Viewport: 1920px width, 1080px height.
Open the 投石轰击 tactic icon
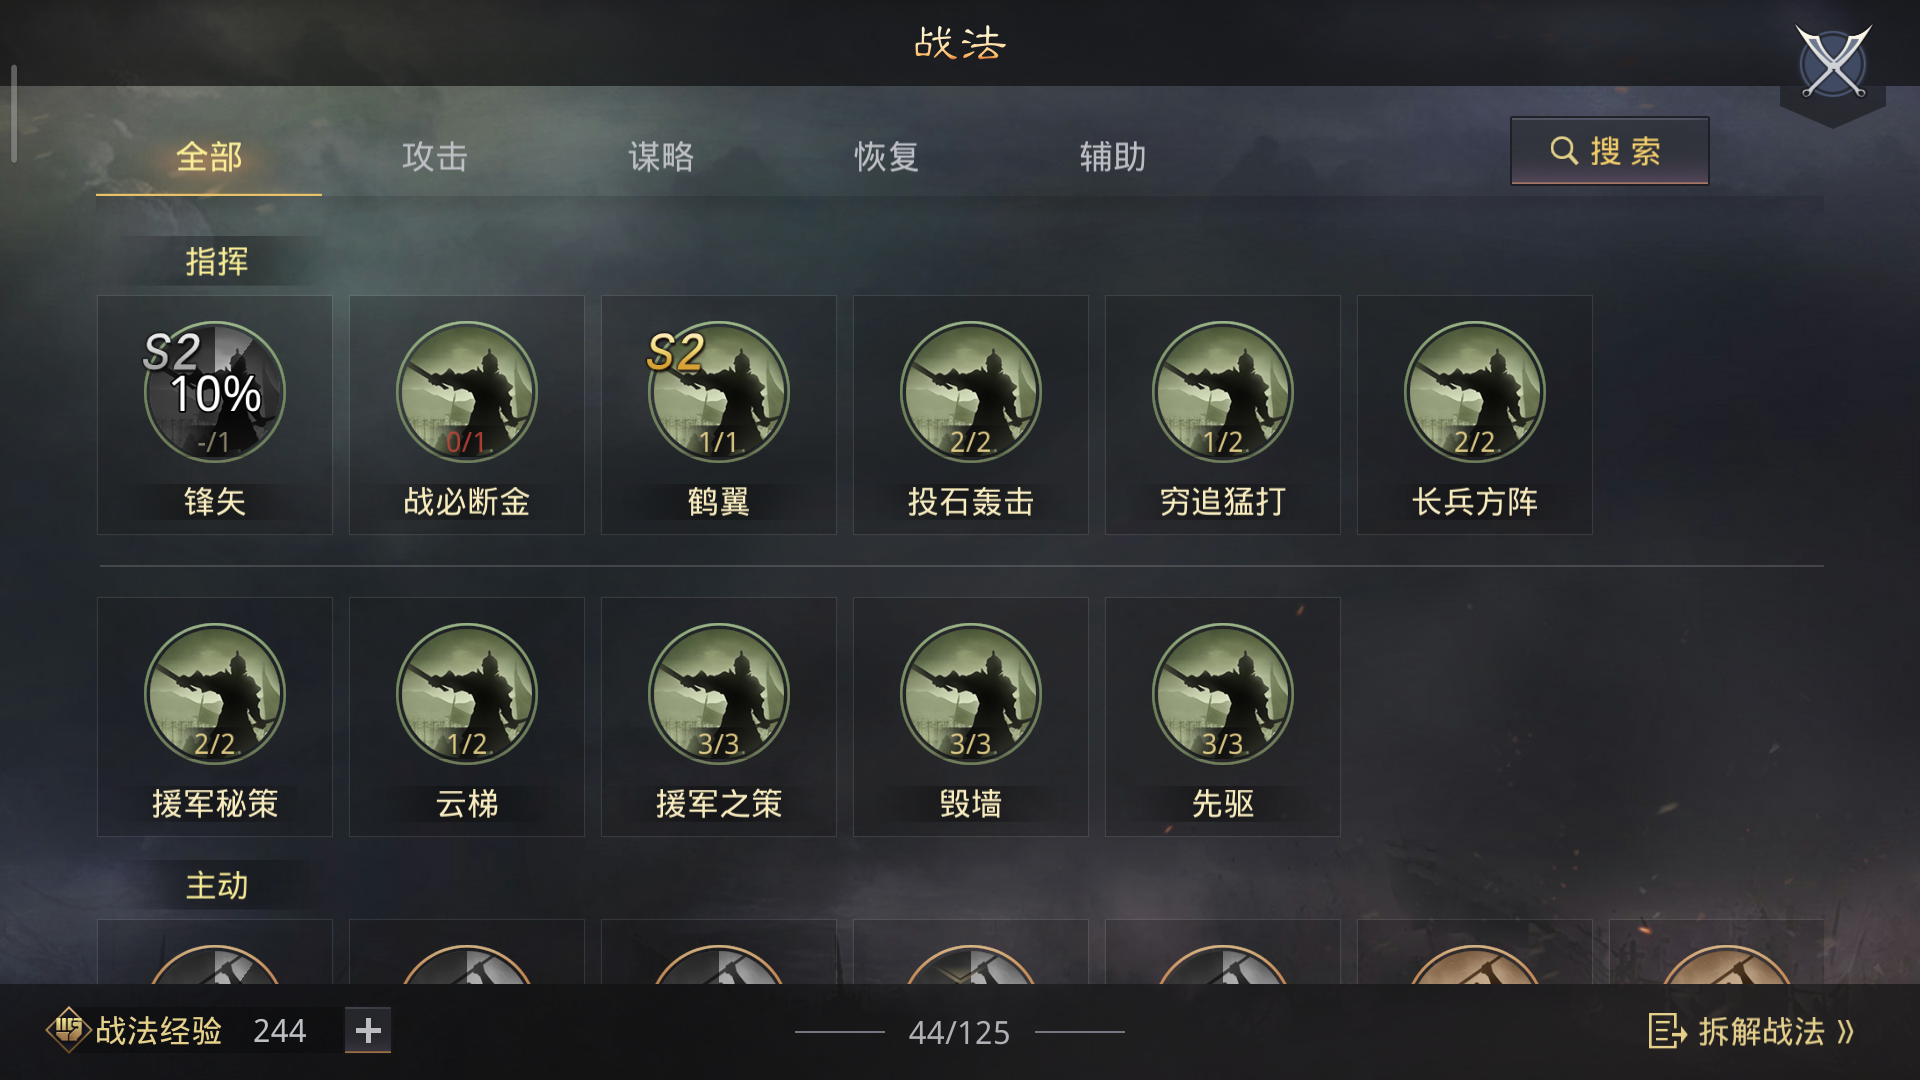click(971, 392)
